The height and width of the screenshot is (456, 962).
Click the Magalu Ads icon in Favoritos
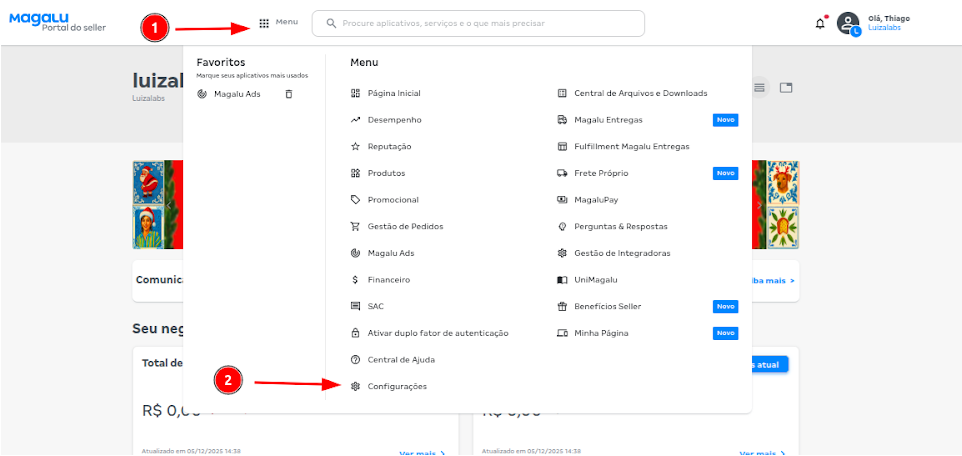[x=202, y=94]
